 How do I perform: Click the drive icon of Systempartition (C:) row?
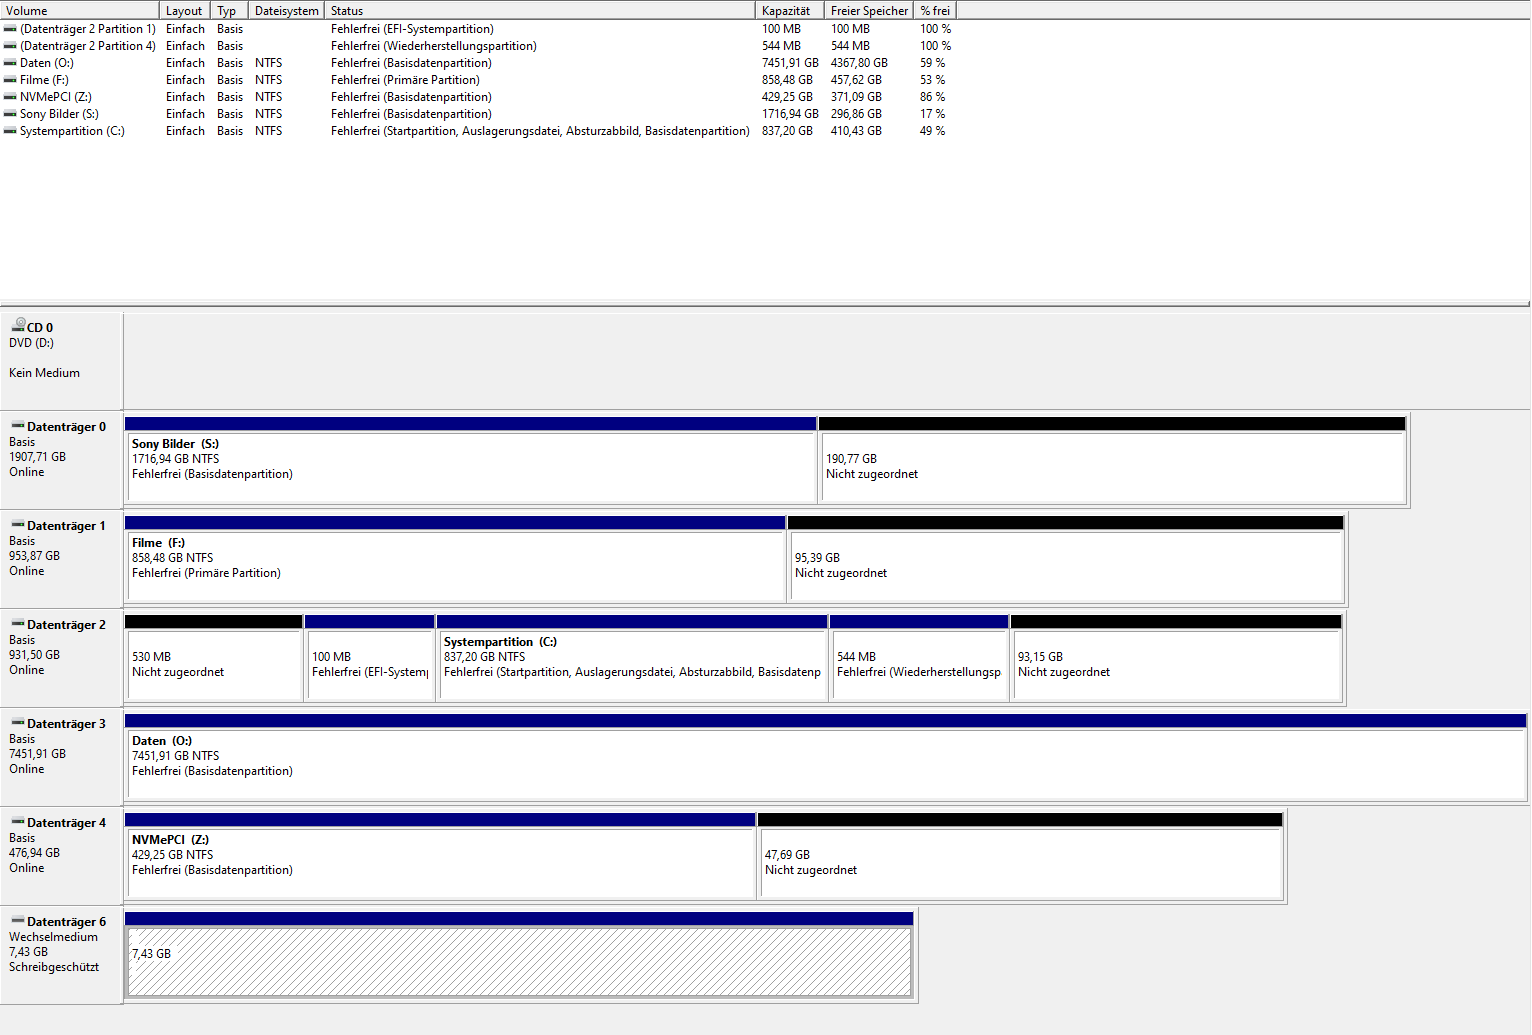10,131
